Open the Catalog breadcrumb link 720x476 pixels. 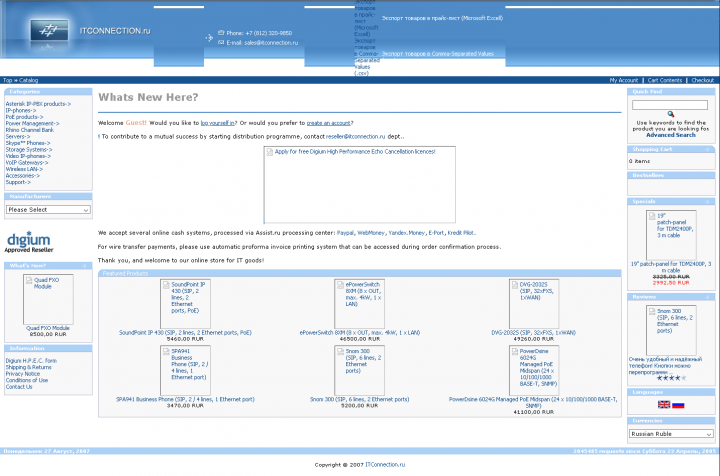[x=28, y=80]
